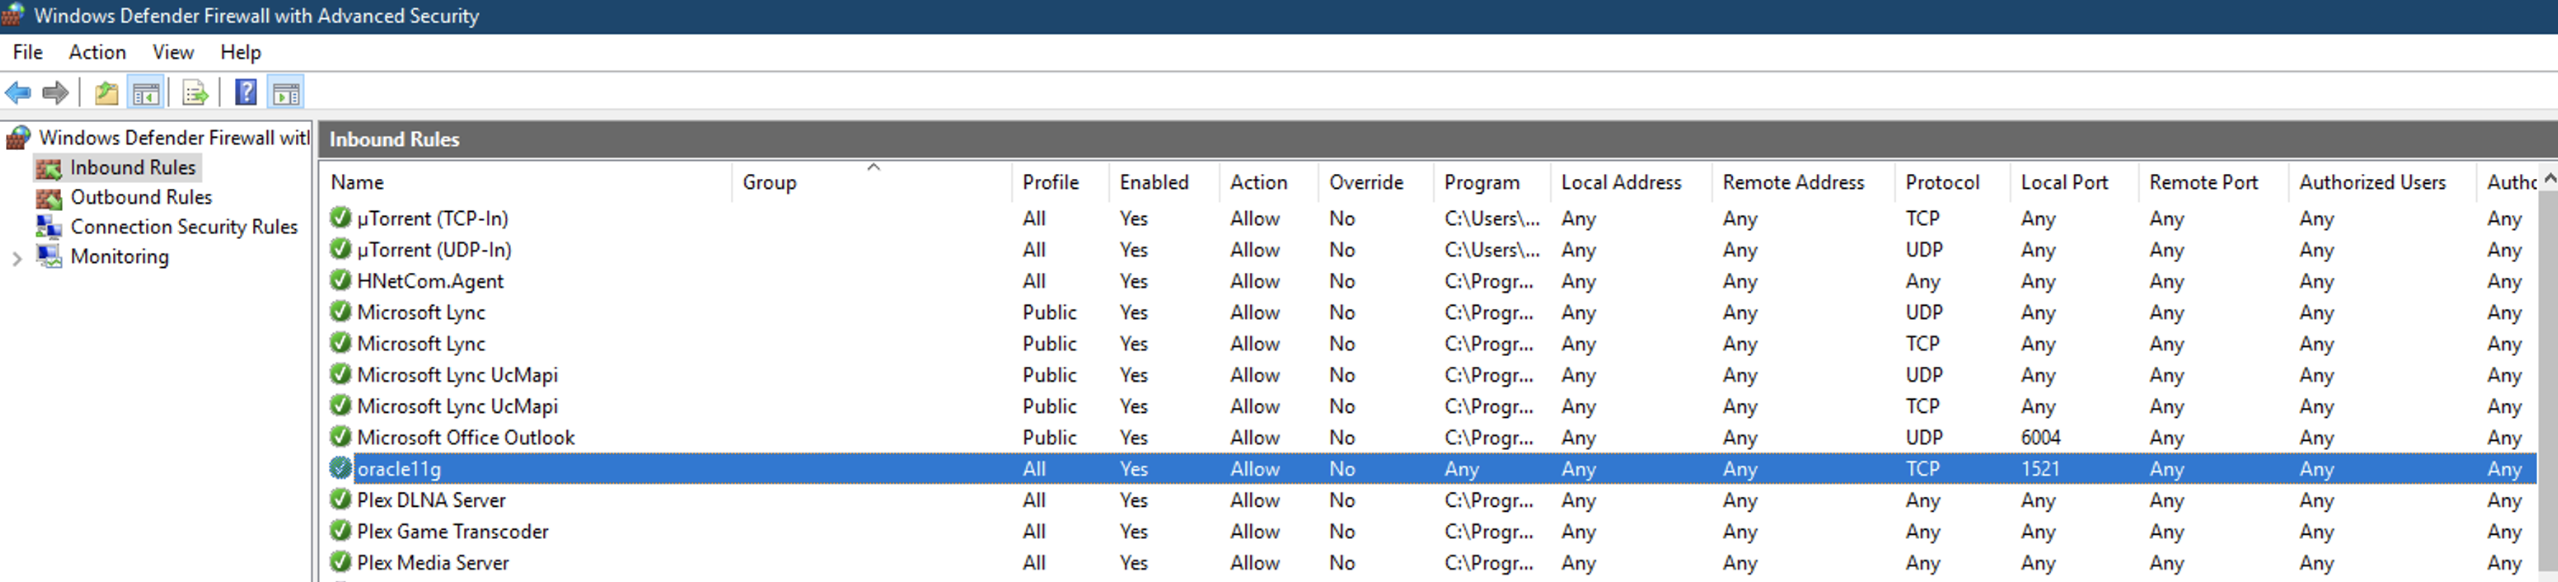Click the Export List toolbar icon
This screenshot has height=582, width=2558.
click(195, 93)
